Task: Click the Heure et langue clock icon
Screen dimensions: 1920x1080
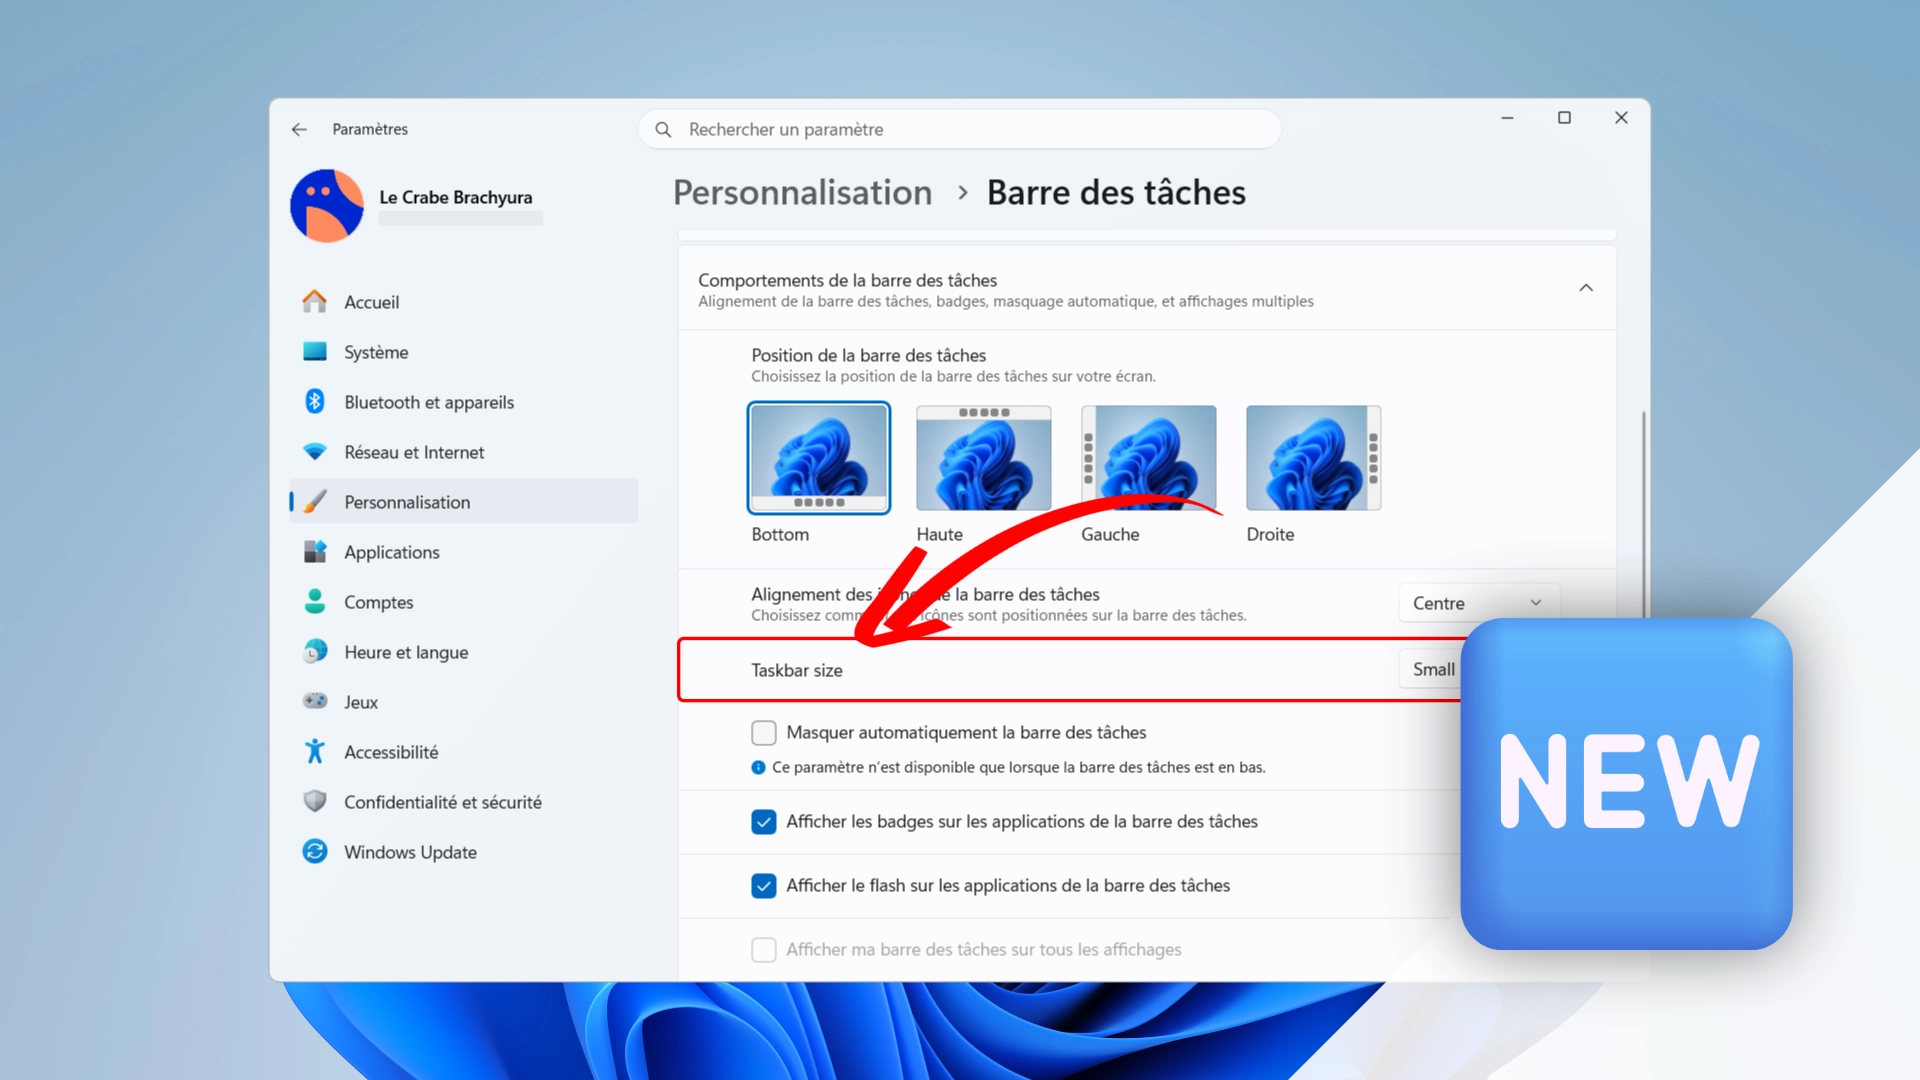Action: (x=315, y=651)
